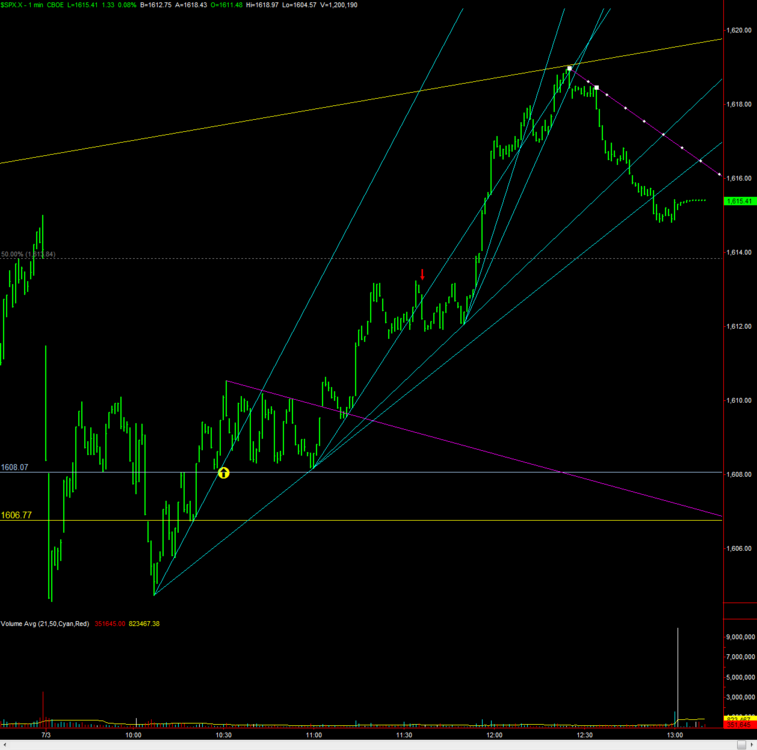The height and width of the screenshot is (750, 757).
Task: Click the 1,614.00 price axis label
Action: (x=739, y=252)
